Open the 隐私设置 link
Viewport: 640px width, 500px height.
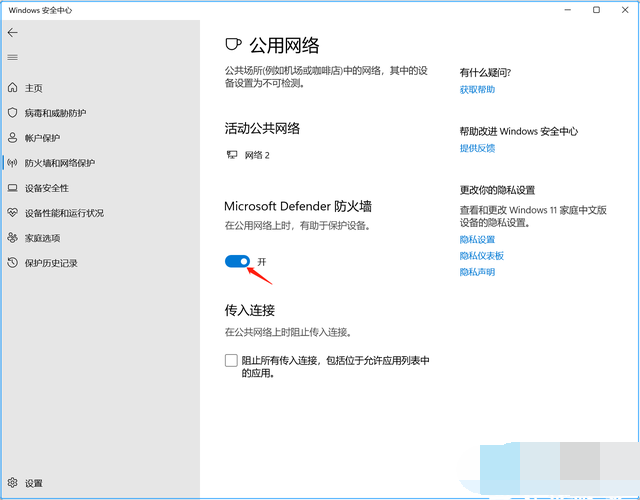coord(477,240)
